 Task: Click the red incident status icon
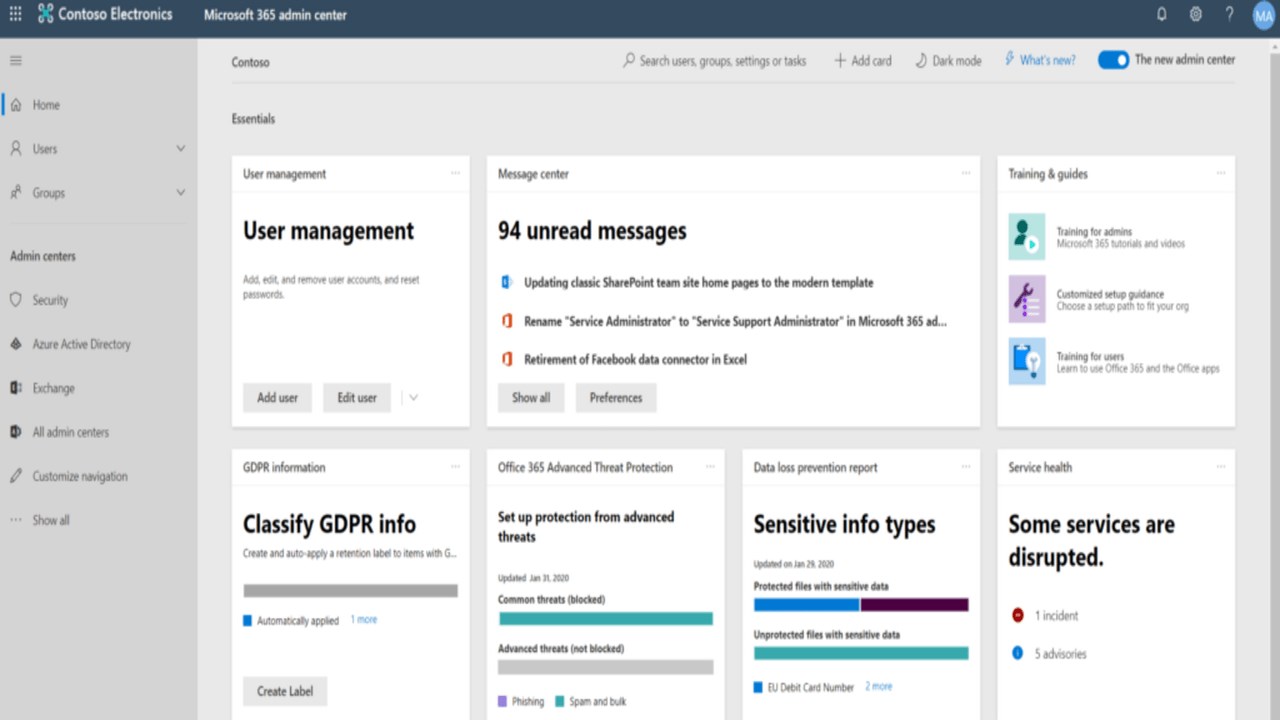click(1018, 615)
